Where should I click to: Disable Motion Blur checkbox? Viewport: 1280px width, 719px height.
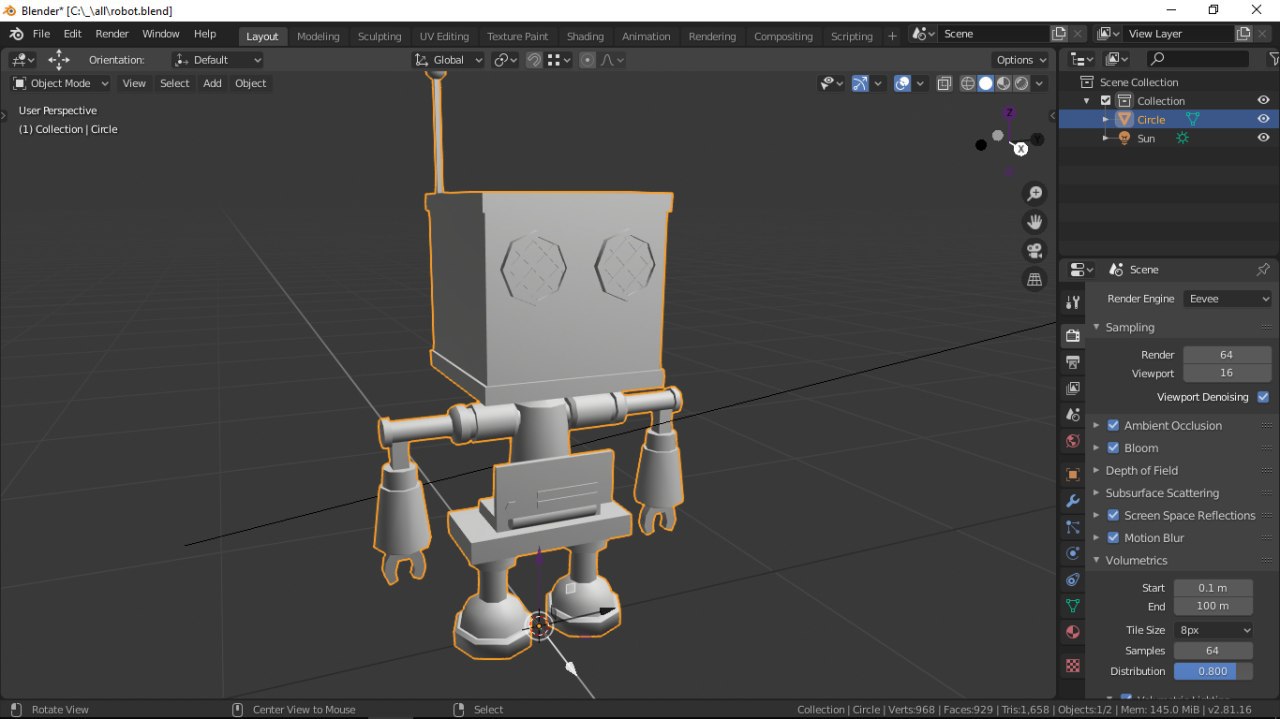(x=1113, y=538)
